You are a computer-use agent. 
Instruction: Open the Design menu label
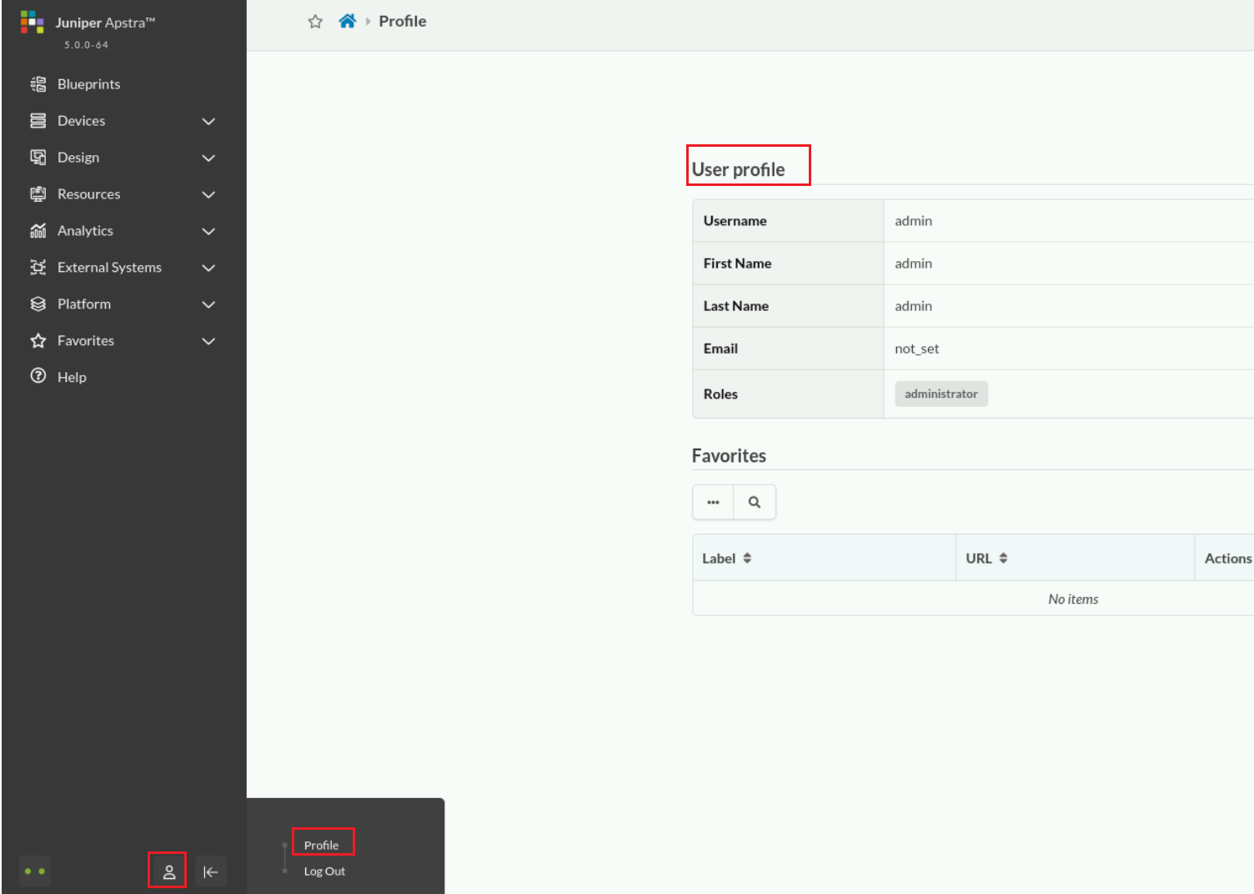78,157
